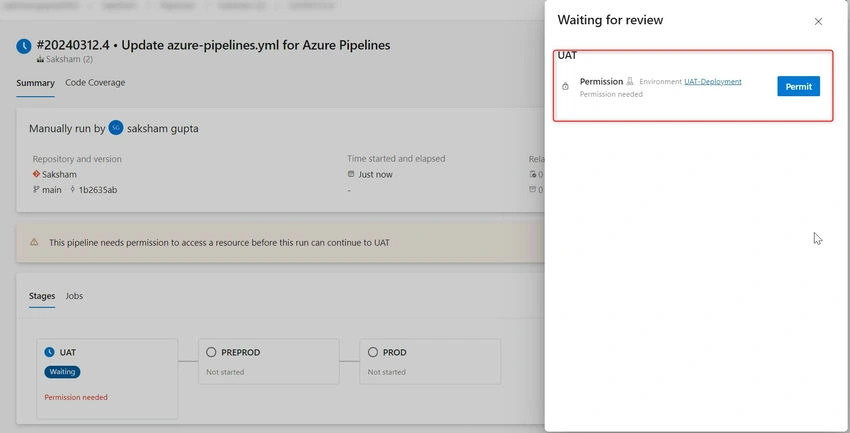Select the Stages tab

point(42,296)
